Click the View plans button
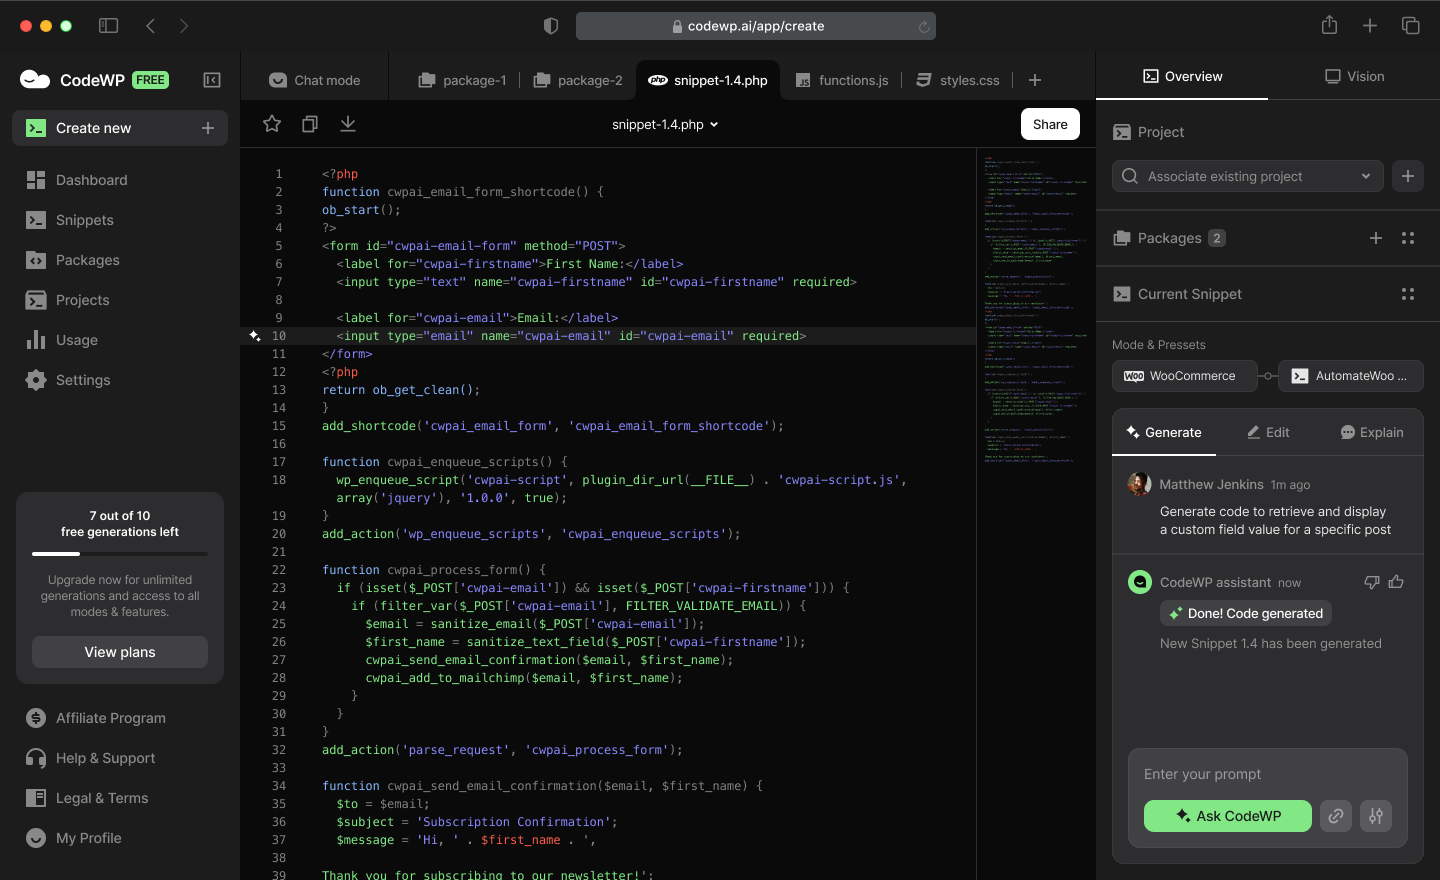1440x880 pixels. click(120, 652)
